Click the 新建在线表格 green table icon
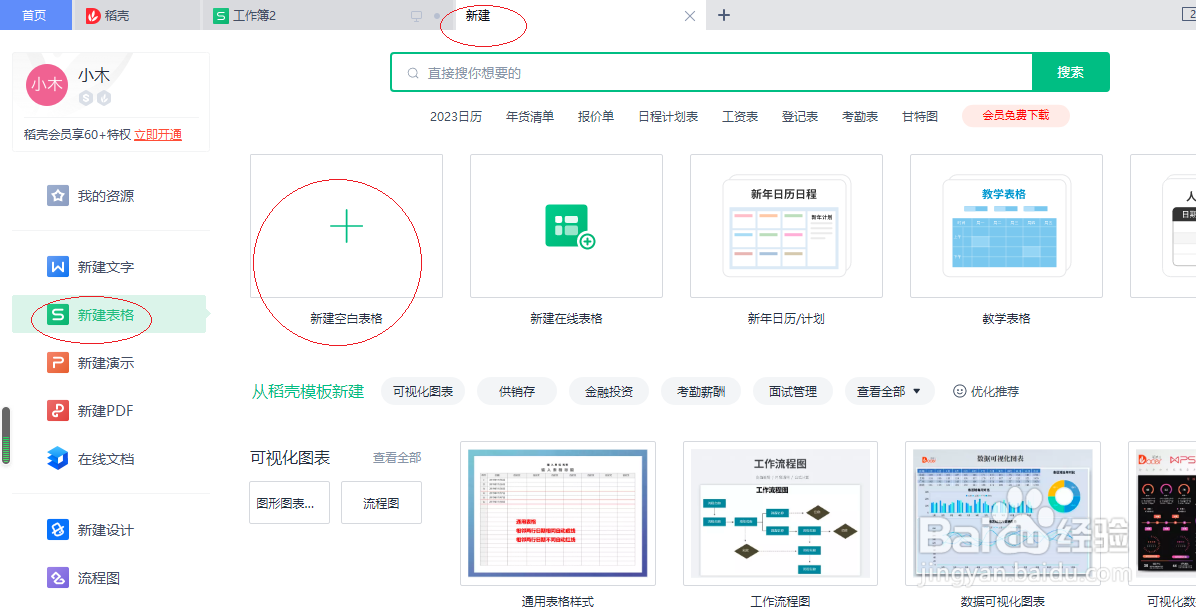This screenshot has width=1196, height=614. coord(570,226)
